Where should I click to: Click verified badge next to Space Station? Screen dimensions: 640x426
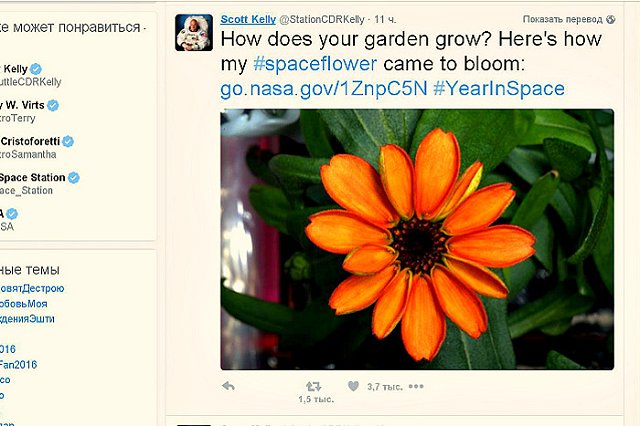(73, 178)
